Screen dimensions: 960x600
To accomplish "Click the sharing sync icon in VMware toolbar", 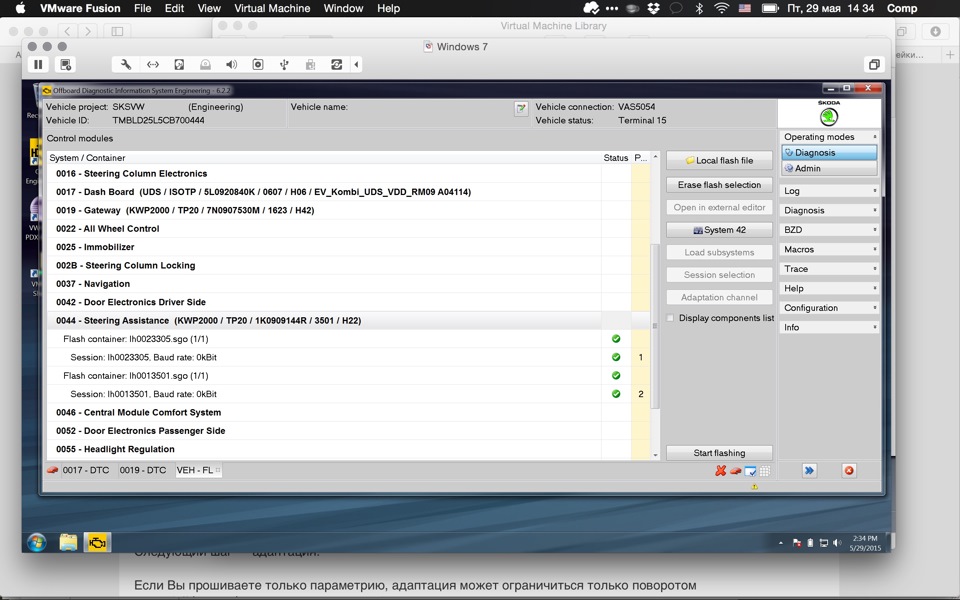I will click(337, 64).
